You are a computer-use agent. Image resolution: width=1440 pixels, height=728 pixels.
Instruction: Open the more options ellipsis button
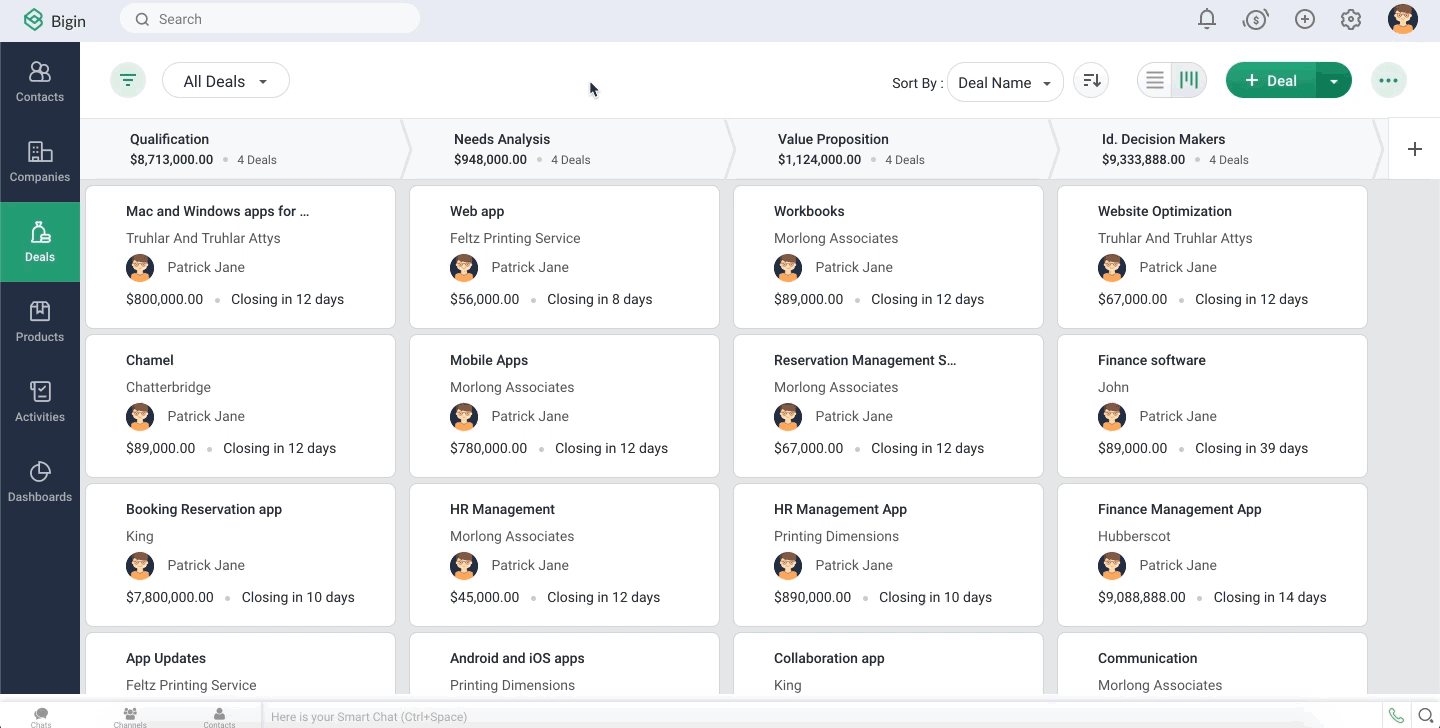click(1388, 81)
